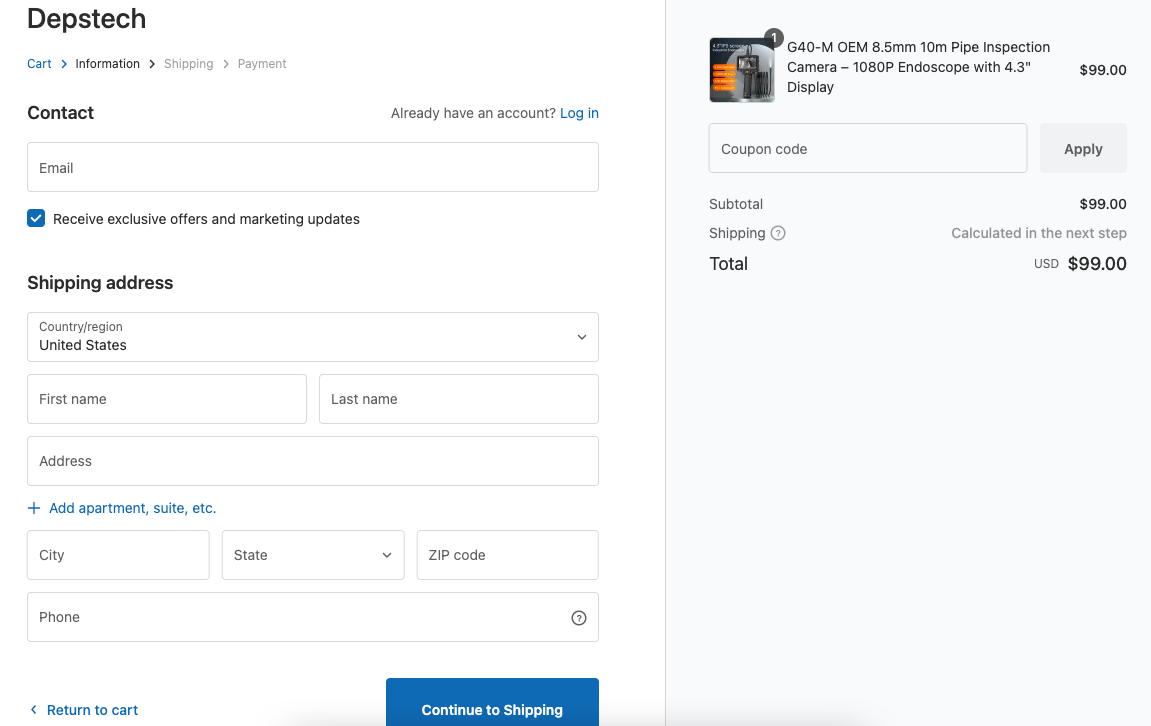The height and width of the screenshot is (726, 1151).
Task: Select the Payment breadcrumb step
Action: click(262, 64)
